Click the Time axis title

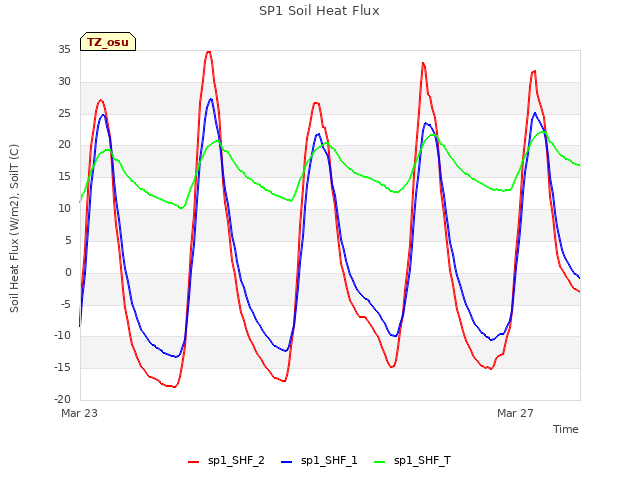tap(566, 429)
